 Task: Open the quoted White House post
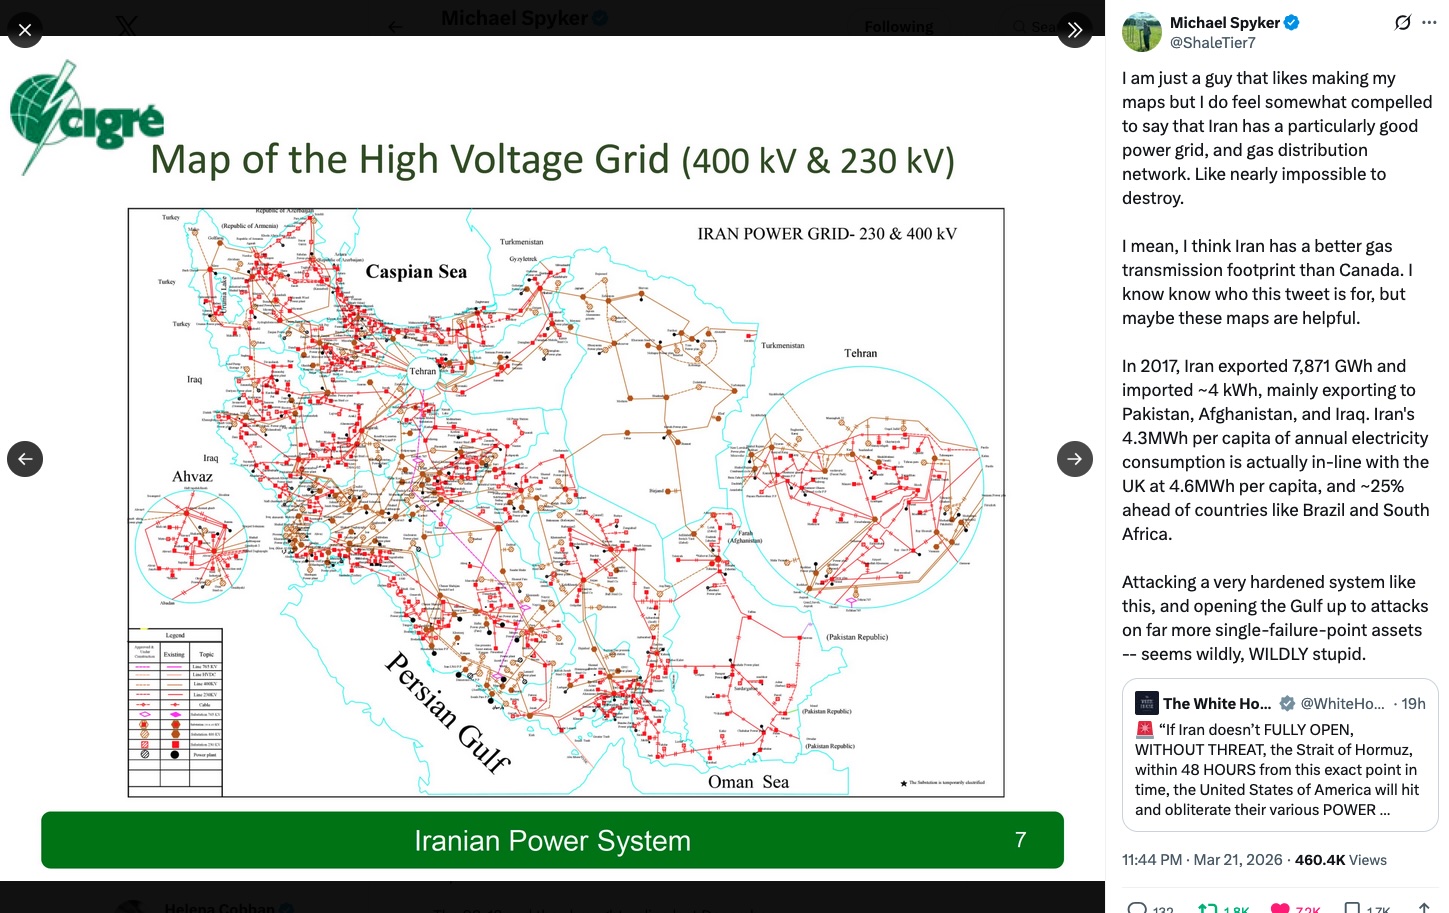[1279, 770]
